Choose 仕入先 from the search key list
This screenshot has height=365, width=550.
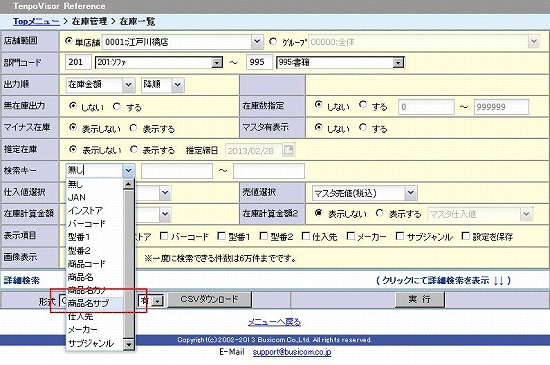tap(95, 316)
